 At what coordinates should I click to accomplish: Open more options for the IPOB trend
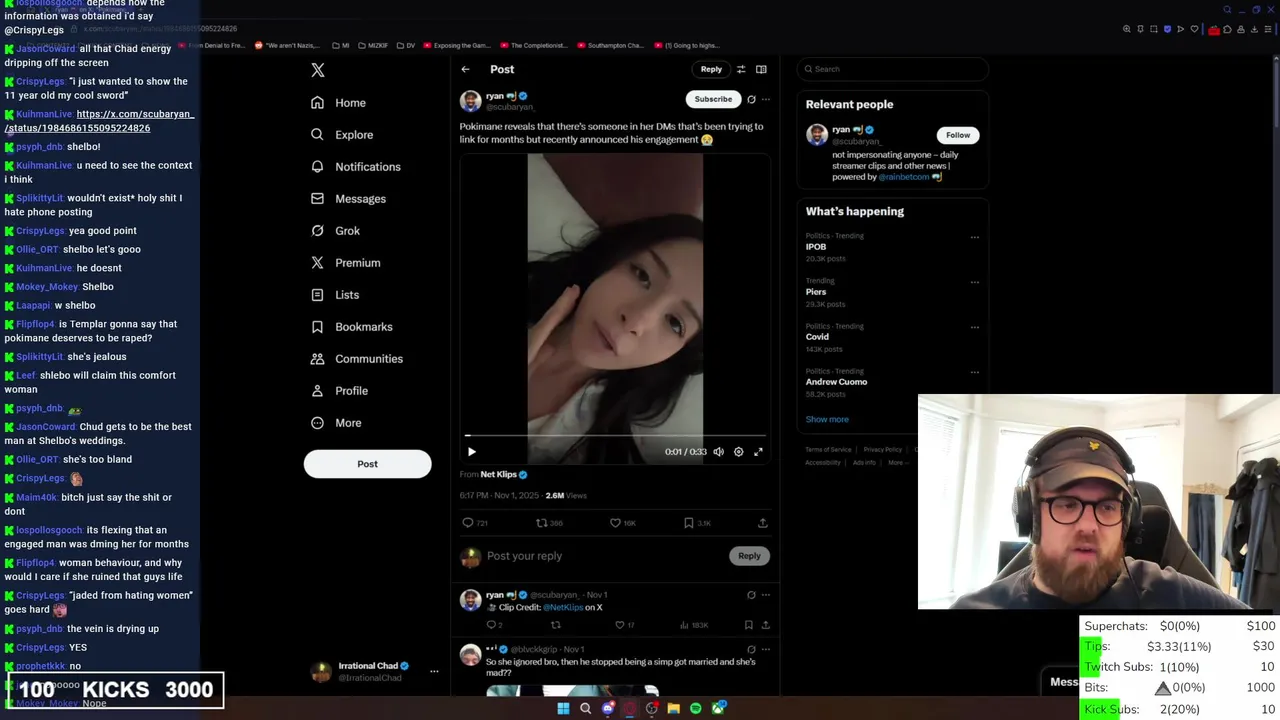tap(975, 238)
